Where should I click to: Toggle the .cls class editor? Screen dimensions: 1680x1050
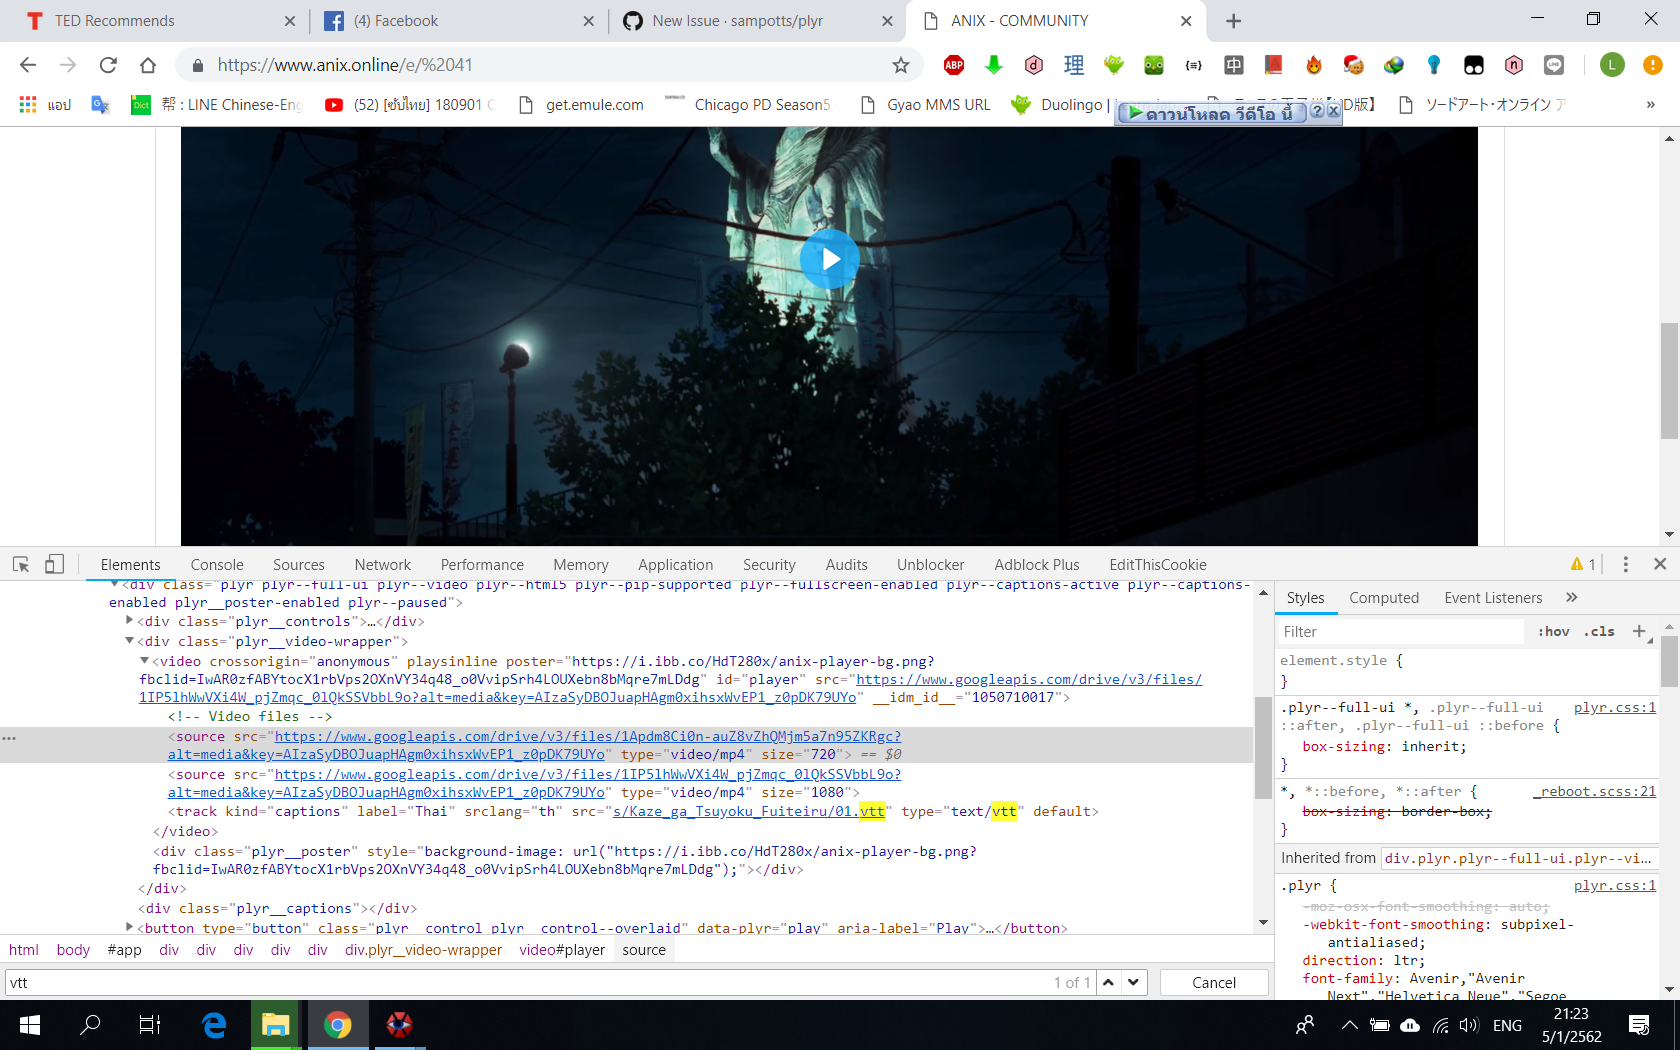point(1600,631)
